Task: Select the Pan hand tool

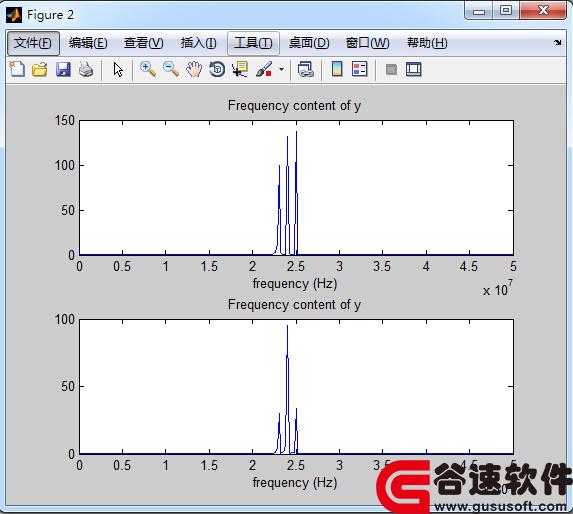Action: [194, 69]
